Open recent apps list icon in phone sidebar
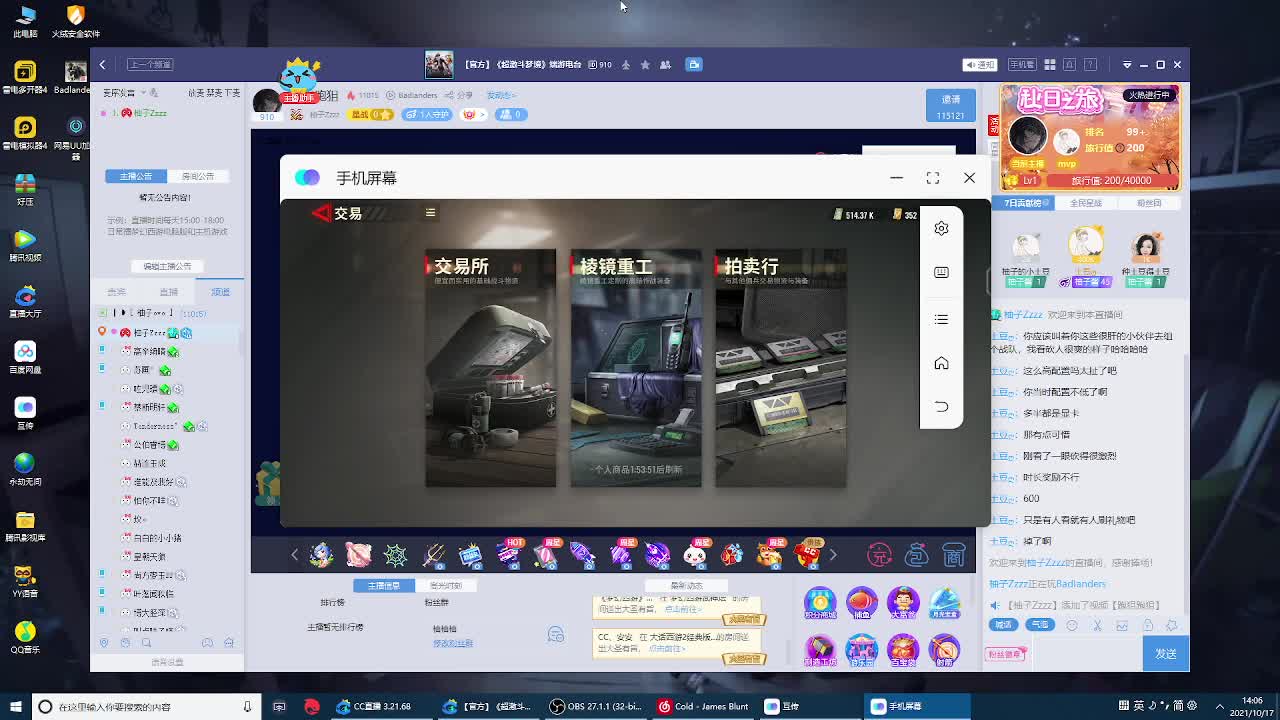The width and height of the screenshot is (1280, 720). pyautogui.click(x=941, y=319)
